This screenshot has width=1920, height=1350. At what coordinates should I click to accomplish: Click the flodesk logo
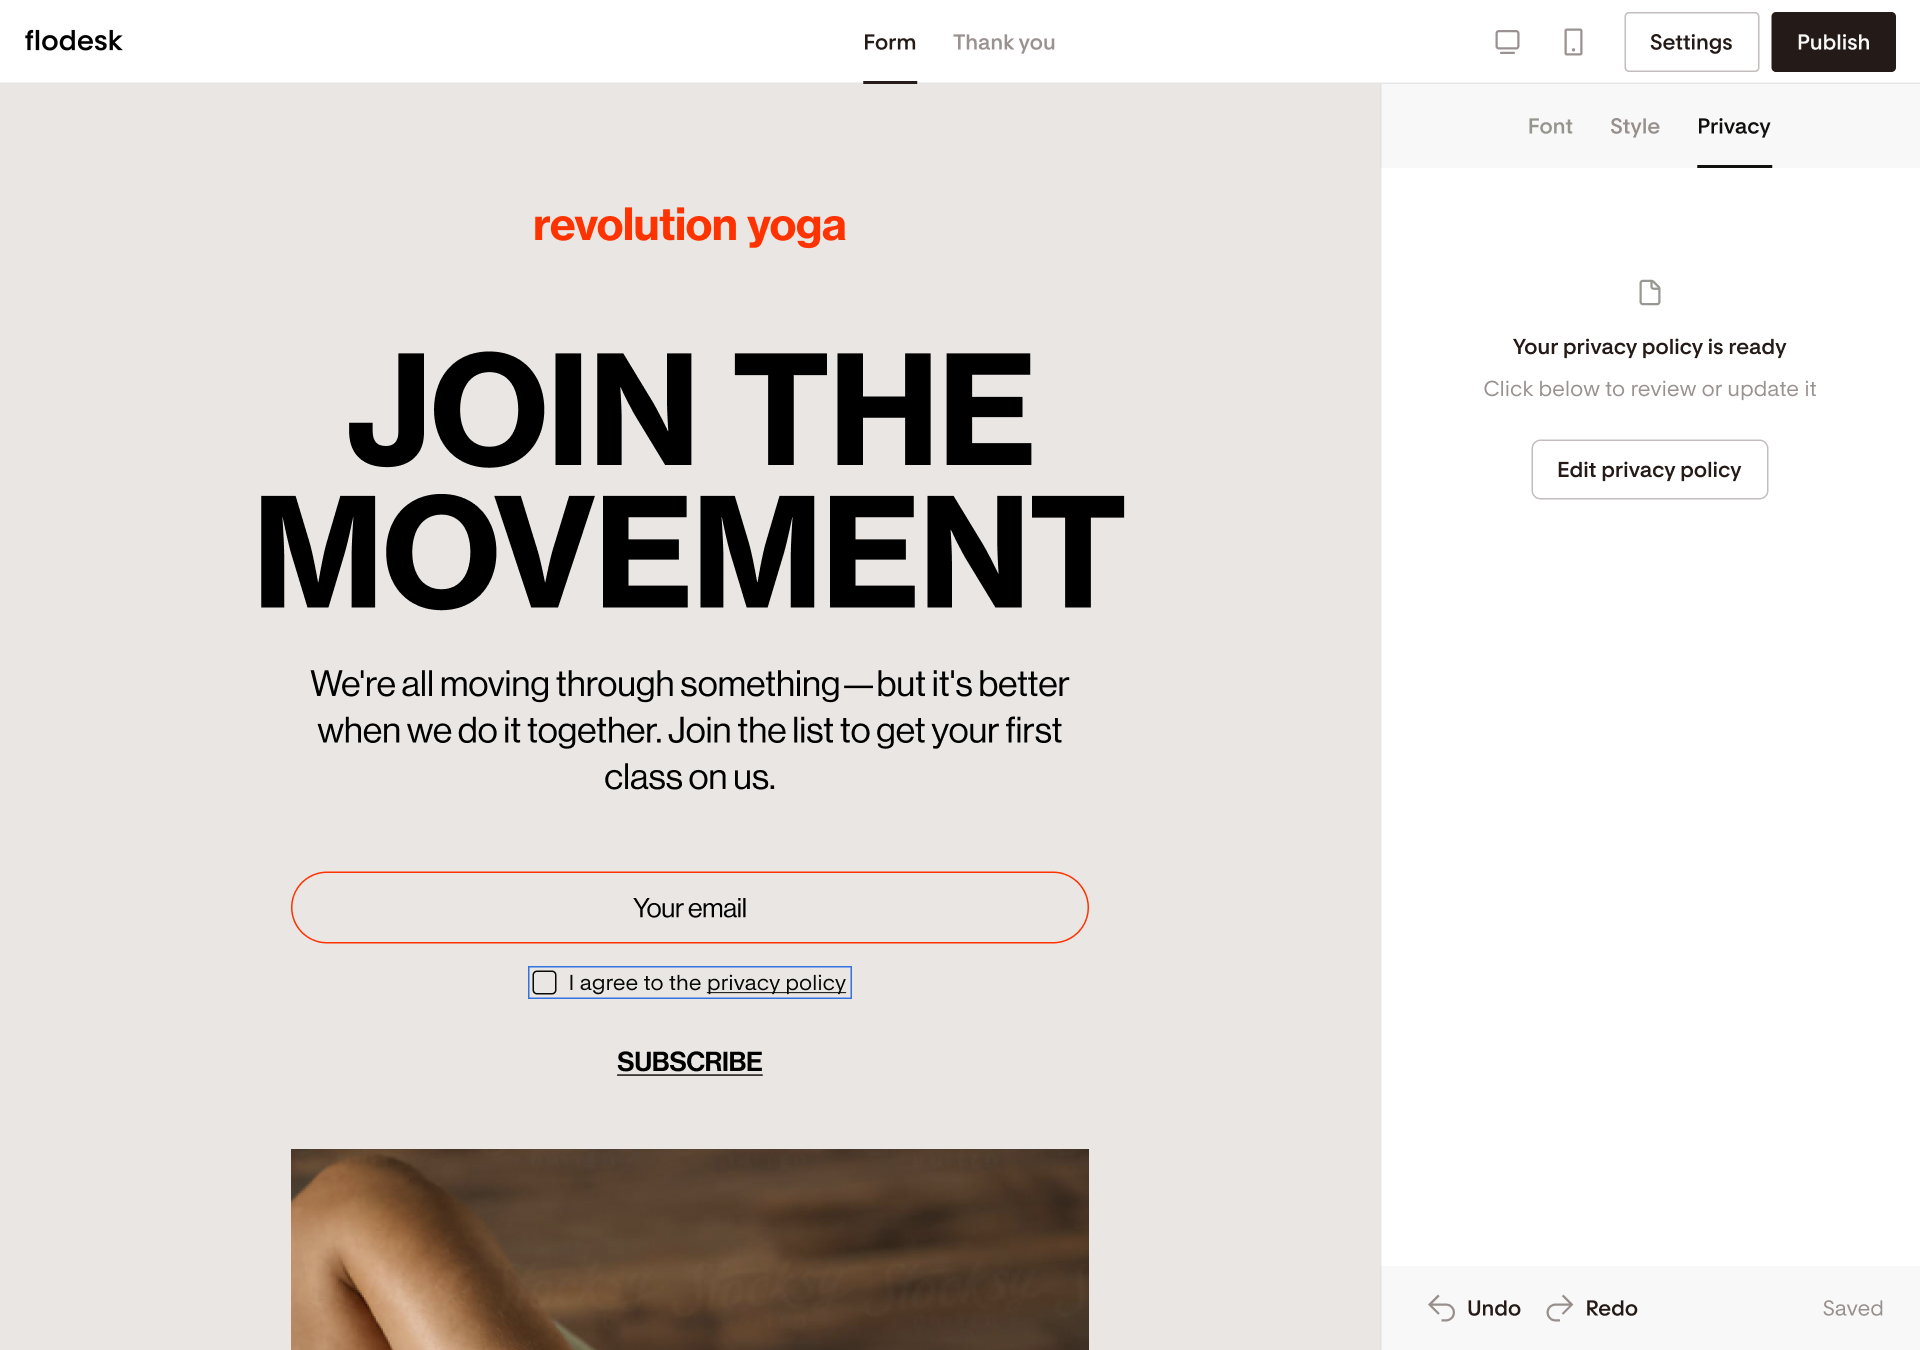pos(73,41)
